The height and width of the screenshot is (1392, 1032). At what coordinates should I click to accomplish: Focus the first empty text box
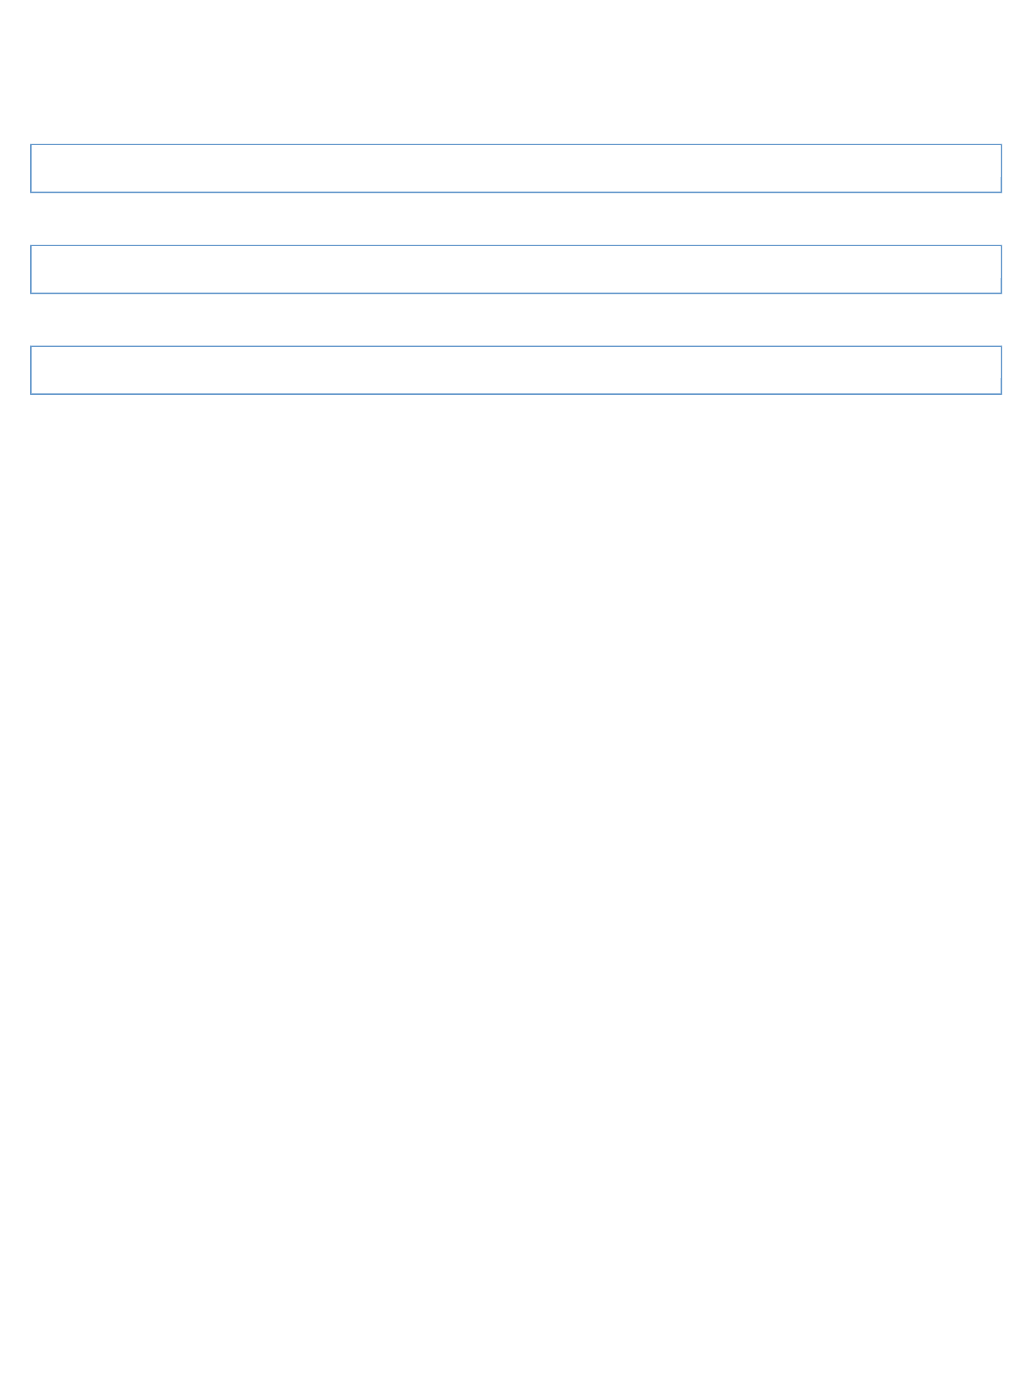click(515, 168)
